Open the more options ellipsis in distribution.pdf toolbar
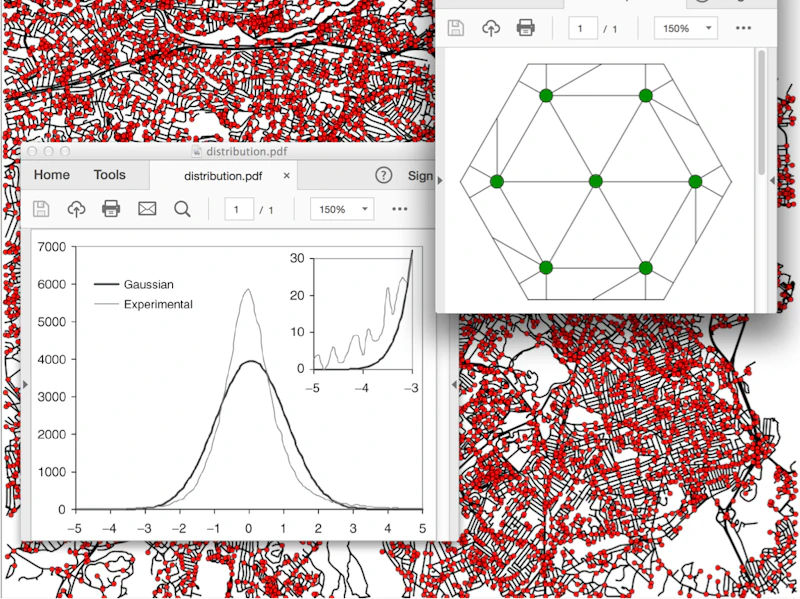Viewport: 800px width, 599px height. 399,209
